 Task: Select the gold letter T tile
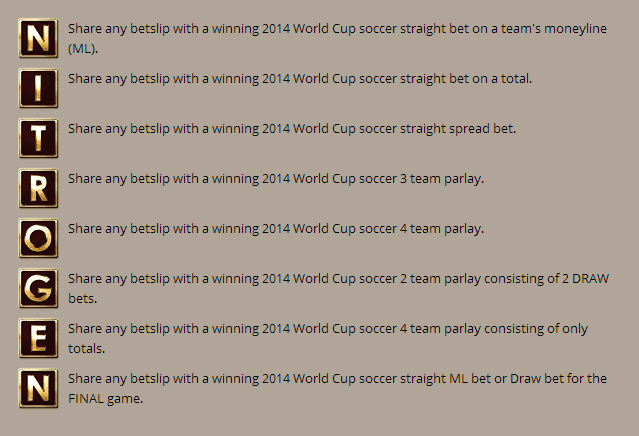(38, 139)
